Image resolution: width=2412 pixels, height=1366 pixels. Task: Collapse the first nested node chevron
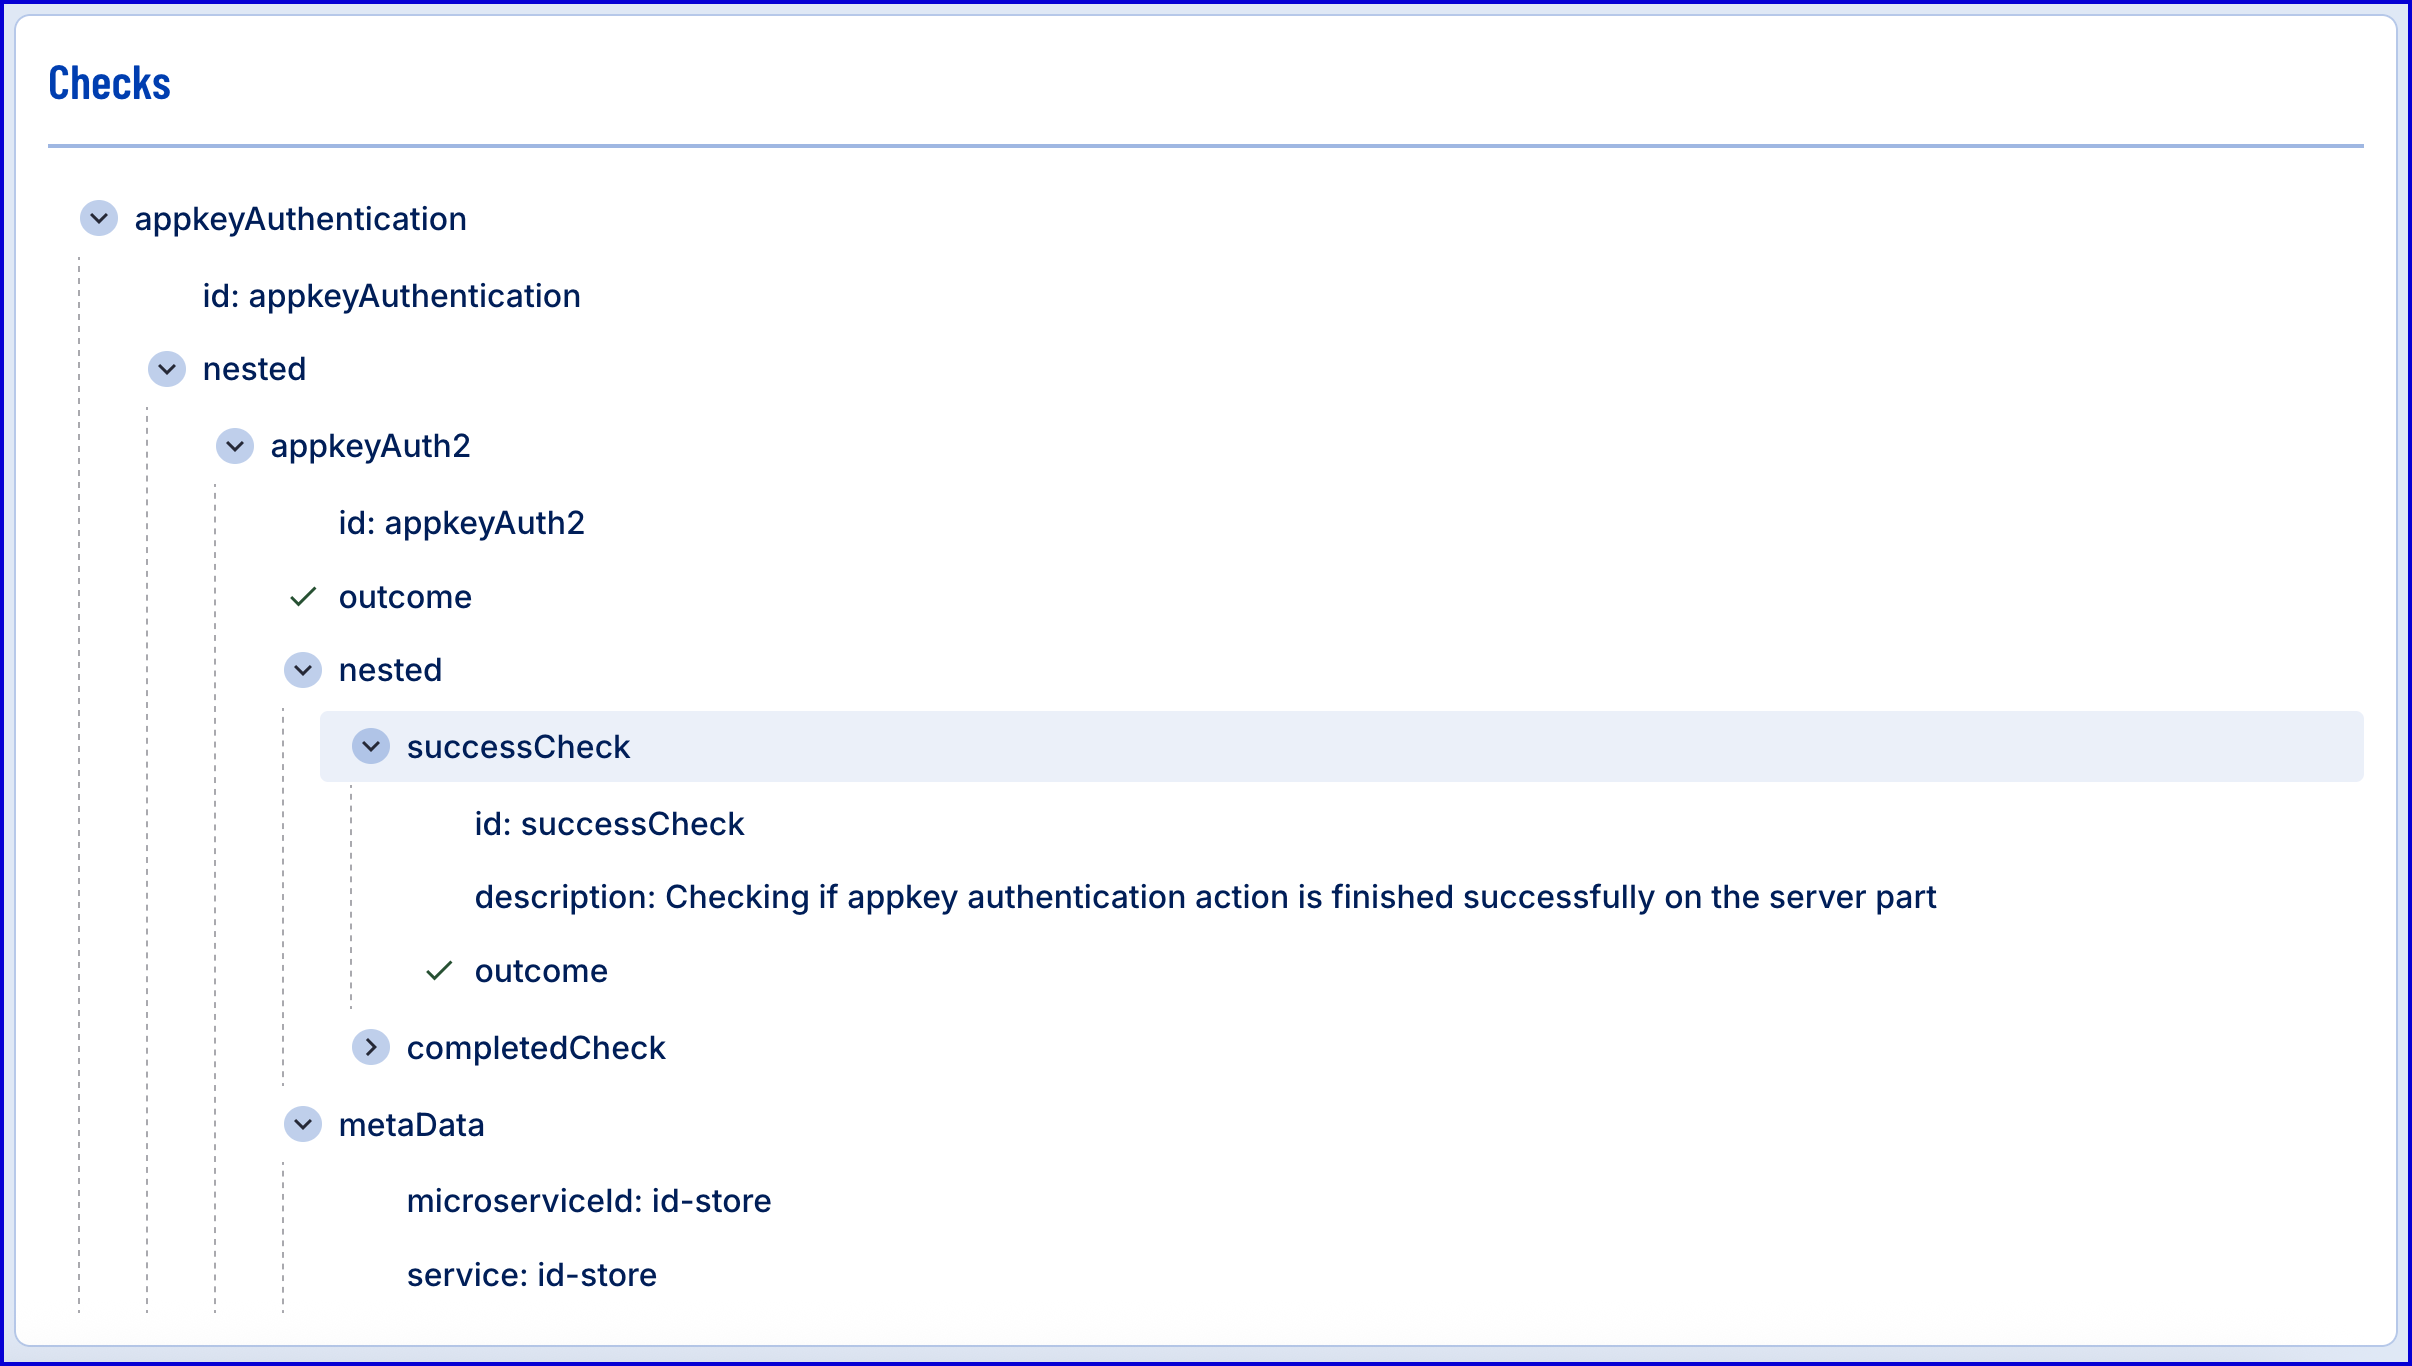(x=167, y=369)
